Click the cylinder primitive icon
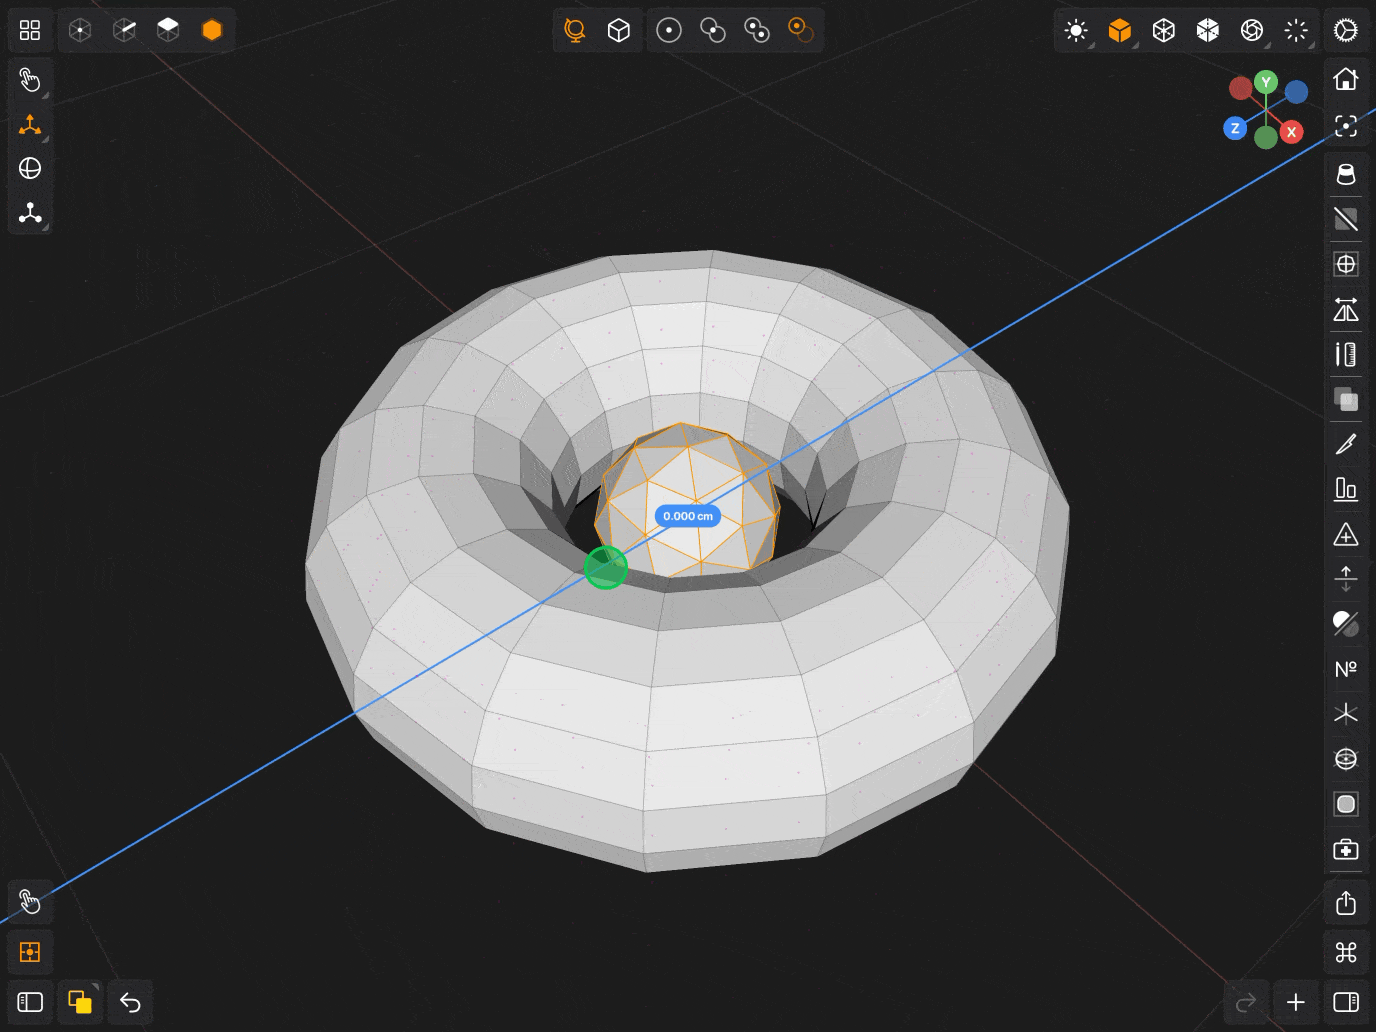The width and height of the screenshot is (1376, 1032). 1346,174
